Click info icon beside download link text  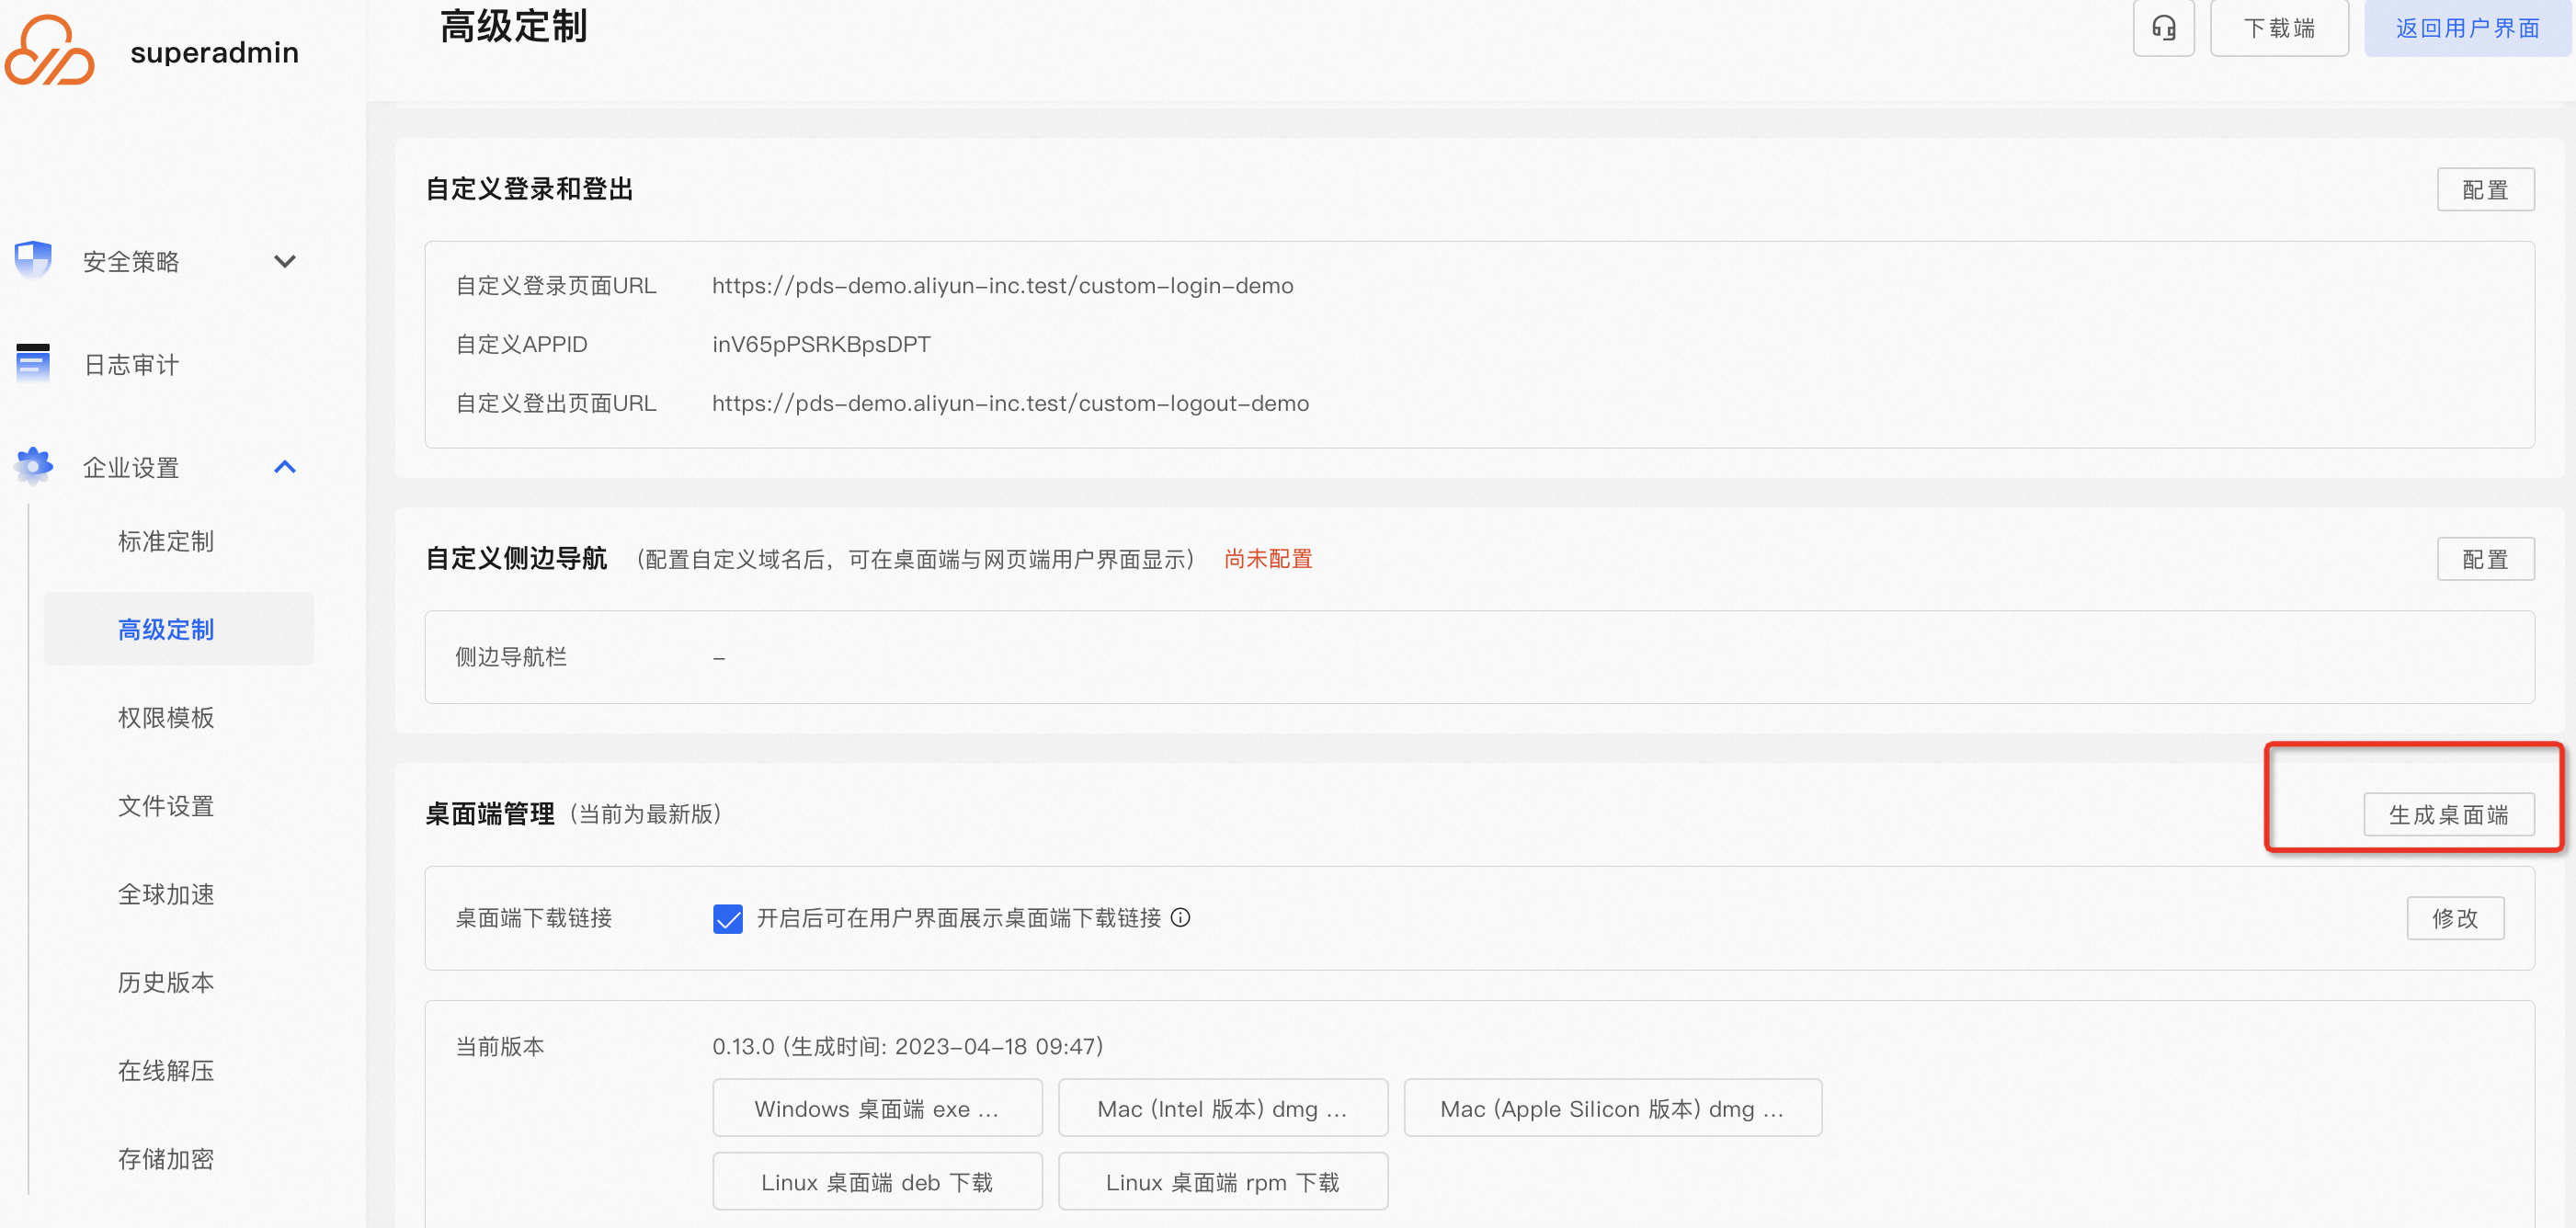tap(1180, 917)
